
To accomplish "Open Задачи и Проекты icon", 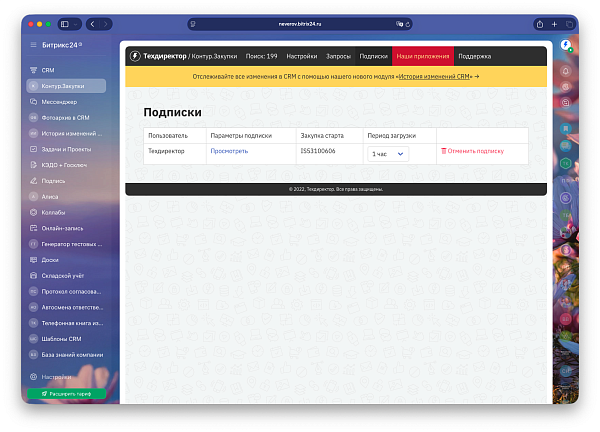I will 33,149.
